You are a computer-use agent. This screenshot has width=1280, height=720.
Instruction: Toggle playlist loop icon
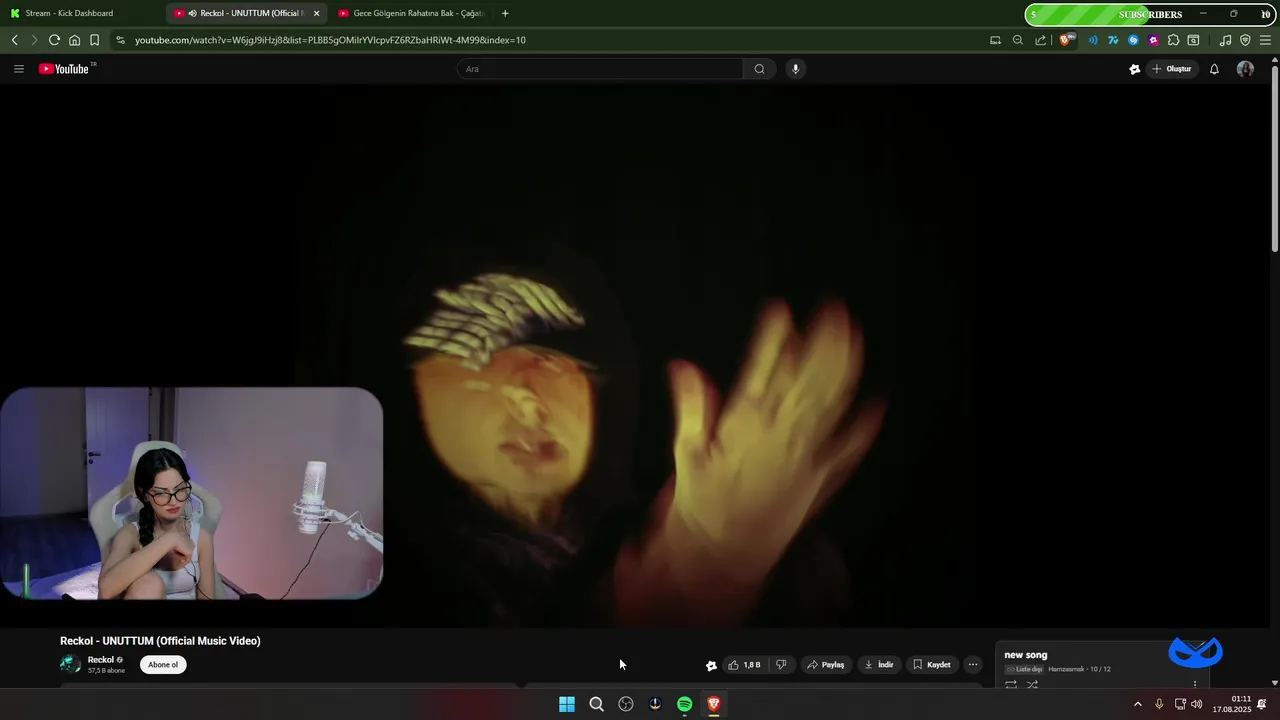click(1011, 685)
